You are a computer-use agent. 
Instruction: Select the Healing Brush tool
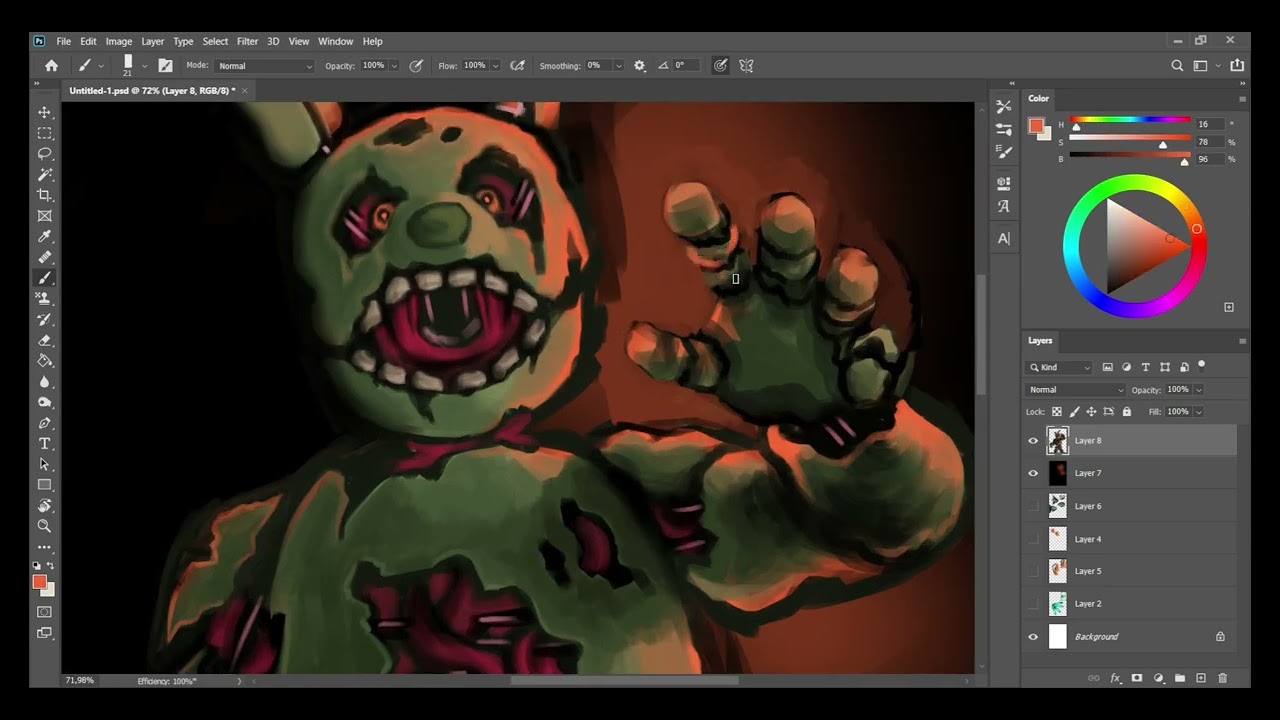[45, 257]
